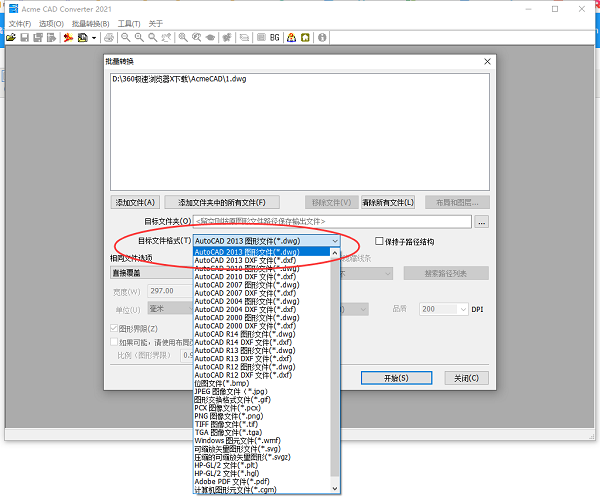This screenshot has width=600, height=497.
Task: Click the Print toolbar icon
Action: tap(109, 37)
